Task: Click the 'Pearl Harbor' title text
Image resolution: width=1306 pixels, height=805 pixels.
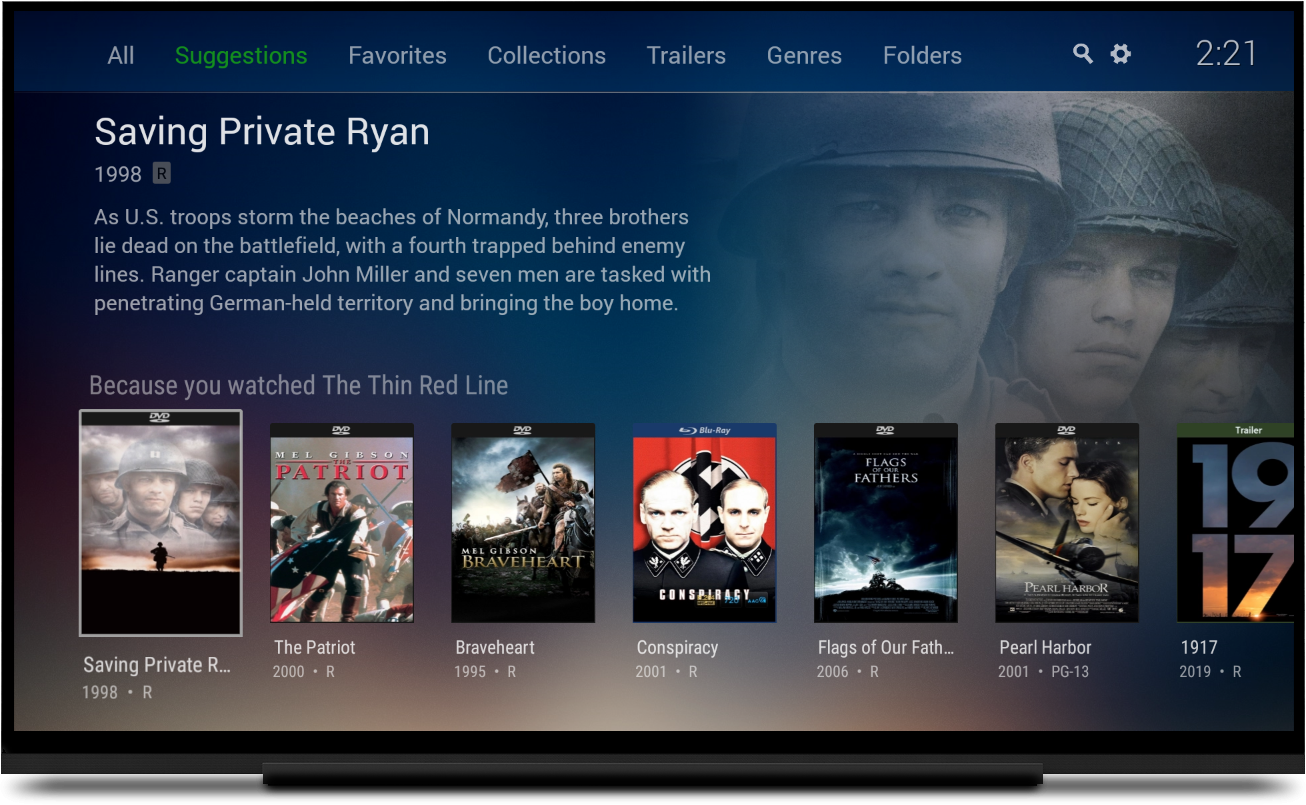Action: pos(1045,647)
